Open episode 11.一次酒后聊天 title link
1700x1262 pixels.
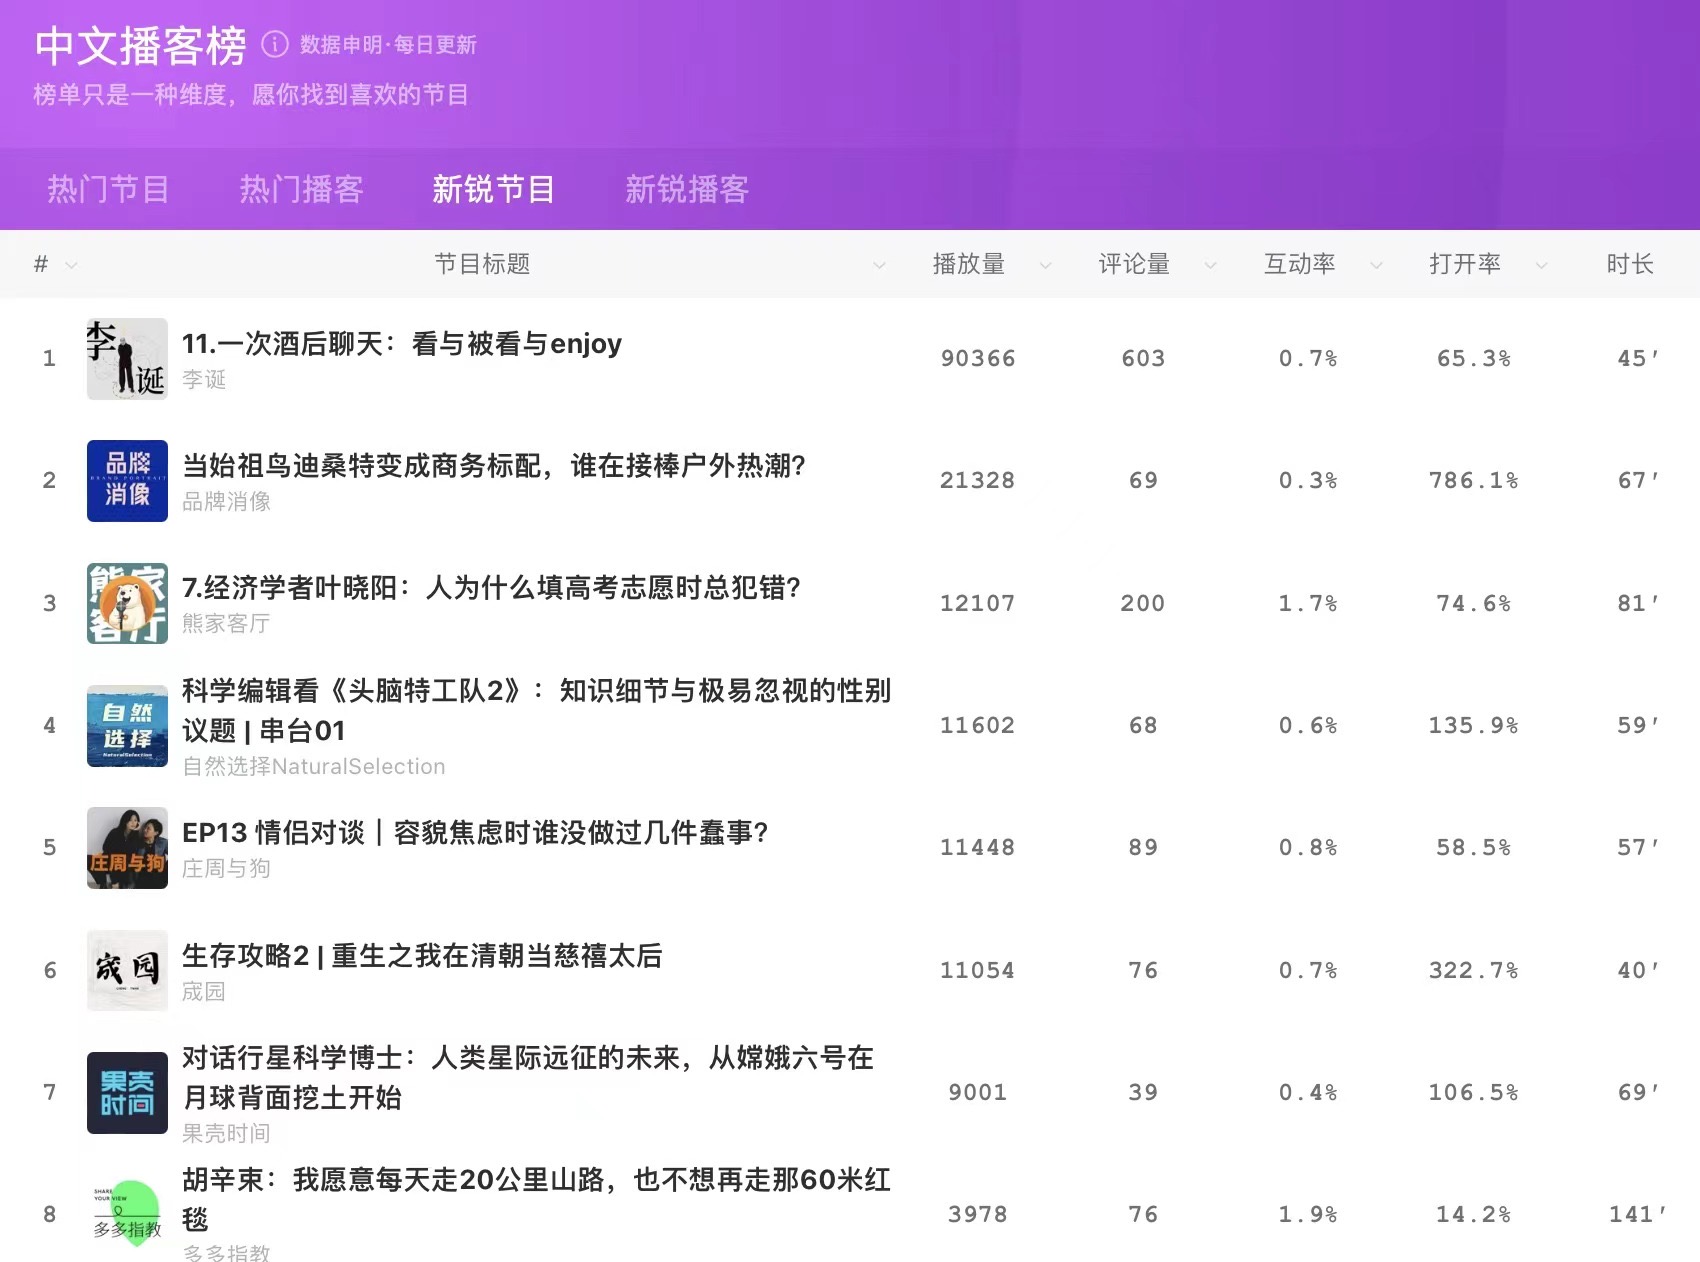tap(401, 344)
